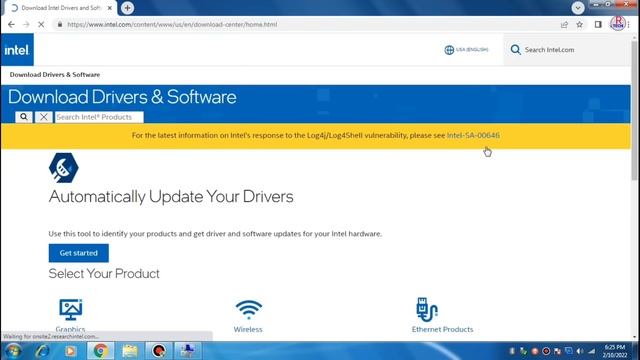Select the Wireless product icon
The width and height of the screenshot is (640, 360).
(249, 310)
